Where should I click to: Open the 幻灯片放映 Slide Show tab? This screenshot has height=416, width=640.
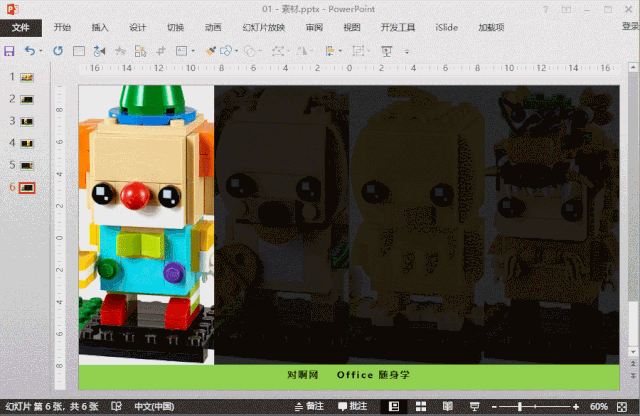(264, 27)
